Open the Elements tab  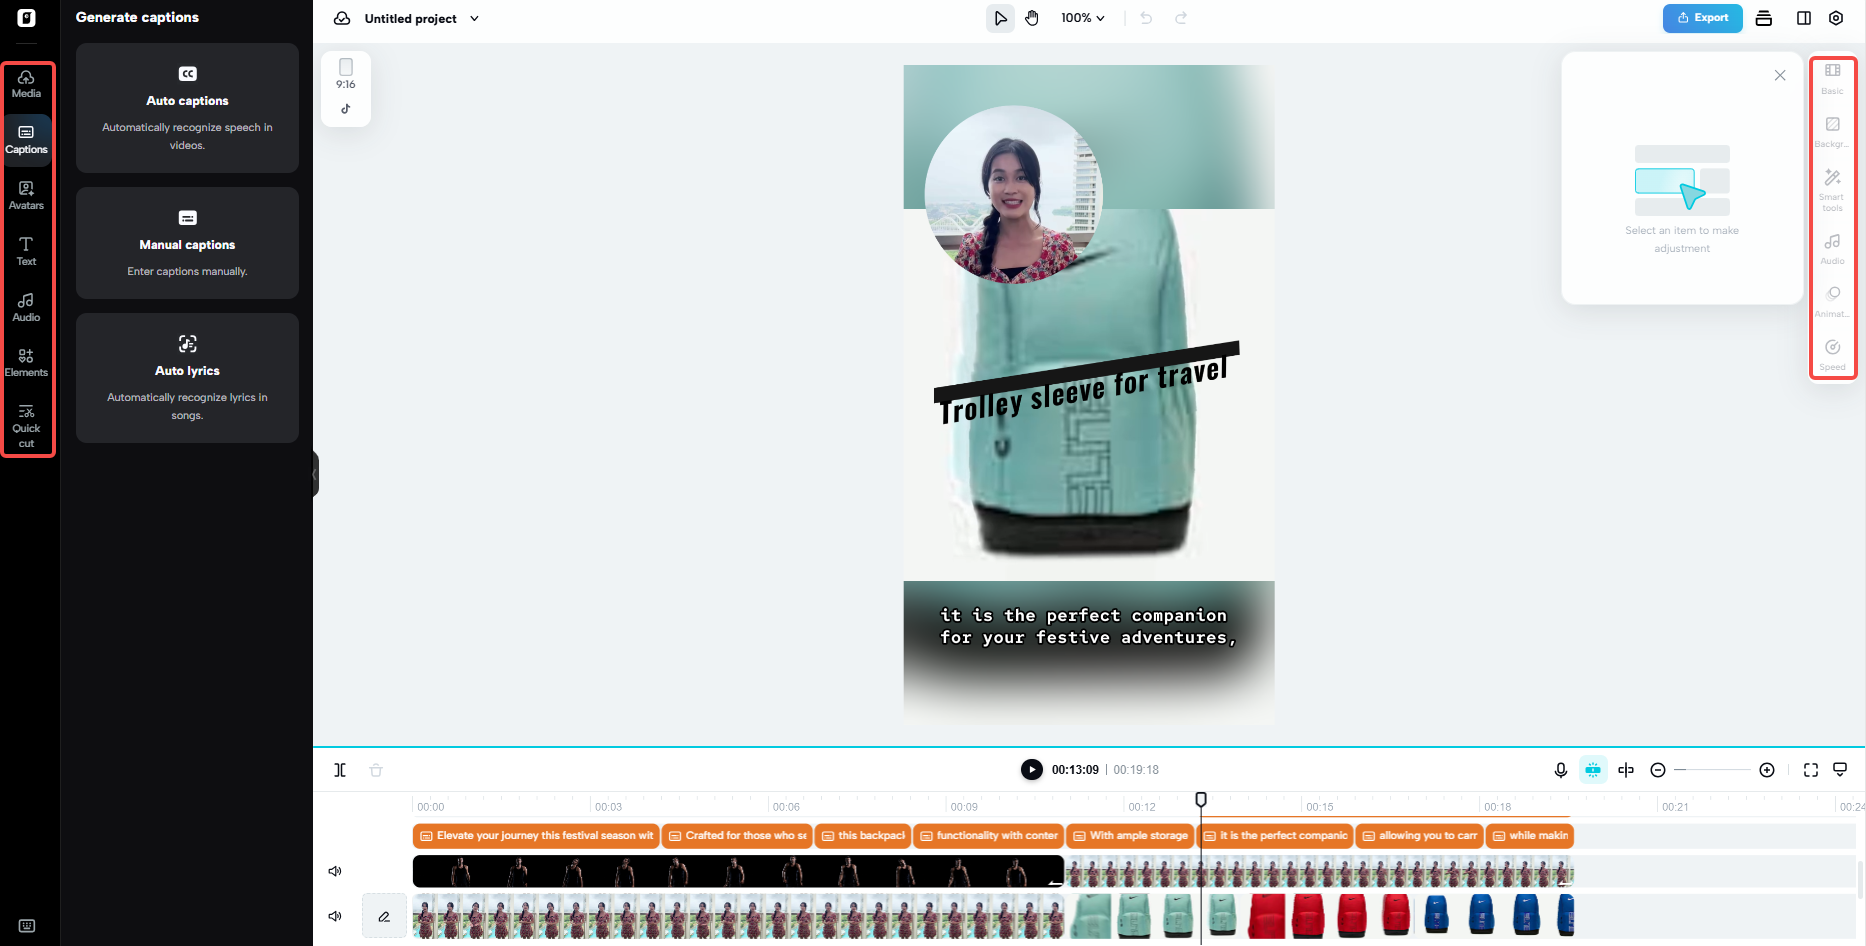point(26,362)
